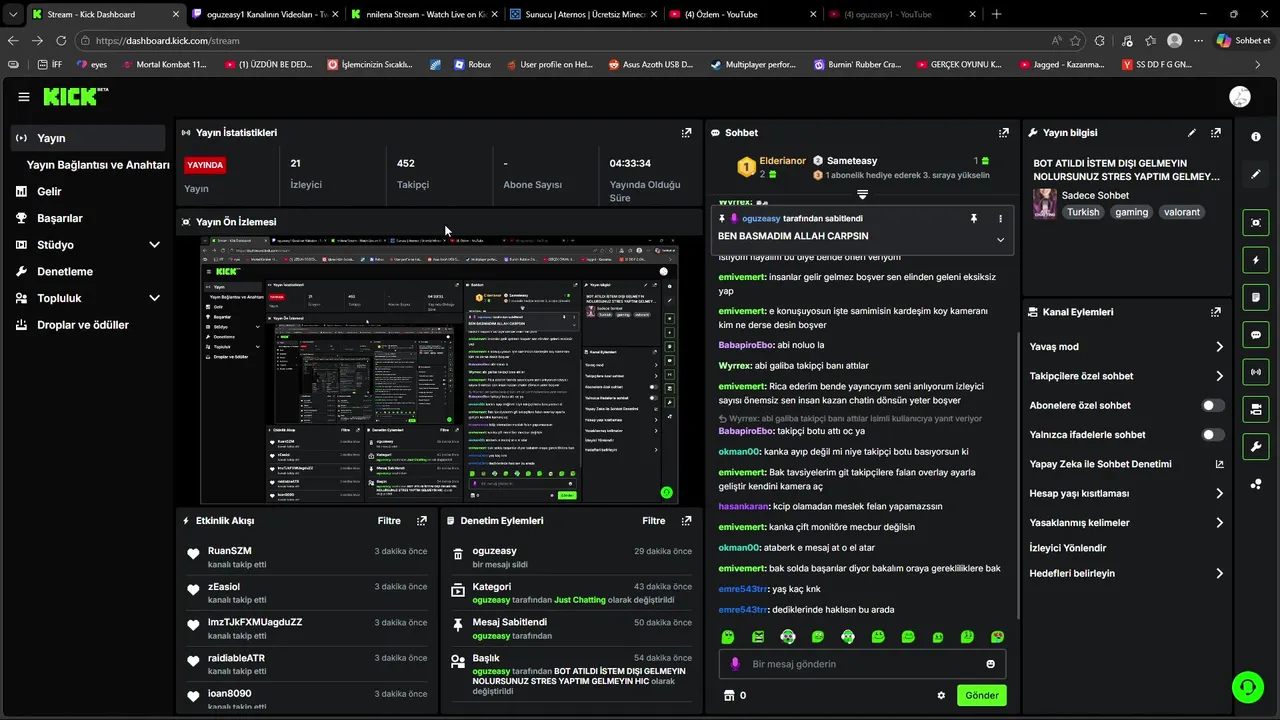Switch to the Özlem YouTube browser tab

[740, 14]
